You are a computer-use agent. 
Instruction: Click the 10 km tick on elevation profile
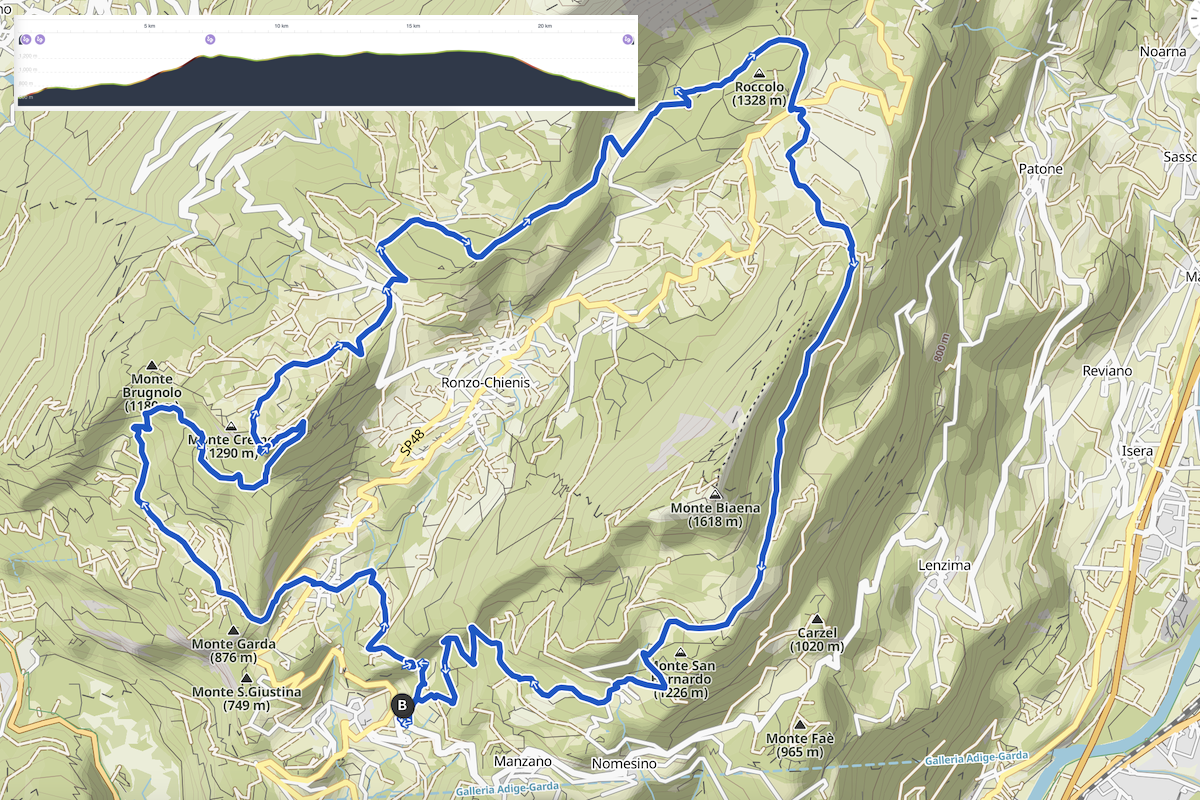[x=280, y=26]
